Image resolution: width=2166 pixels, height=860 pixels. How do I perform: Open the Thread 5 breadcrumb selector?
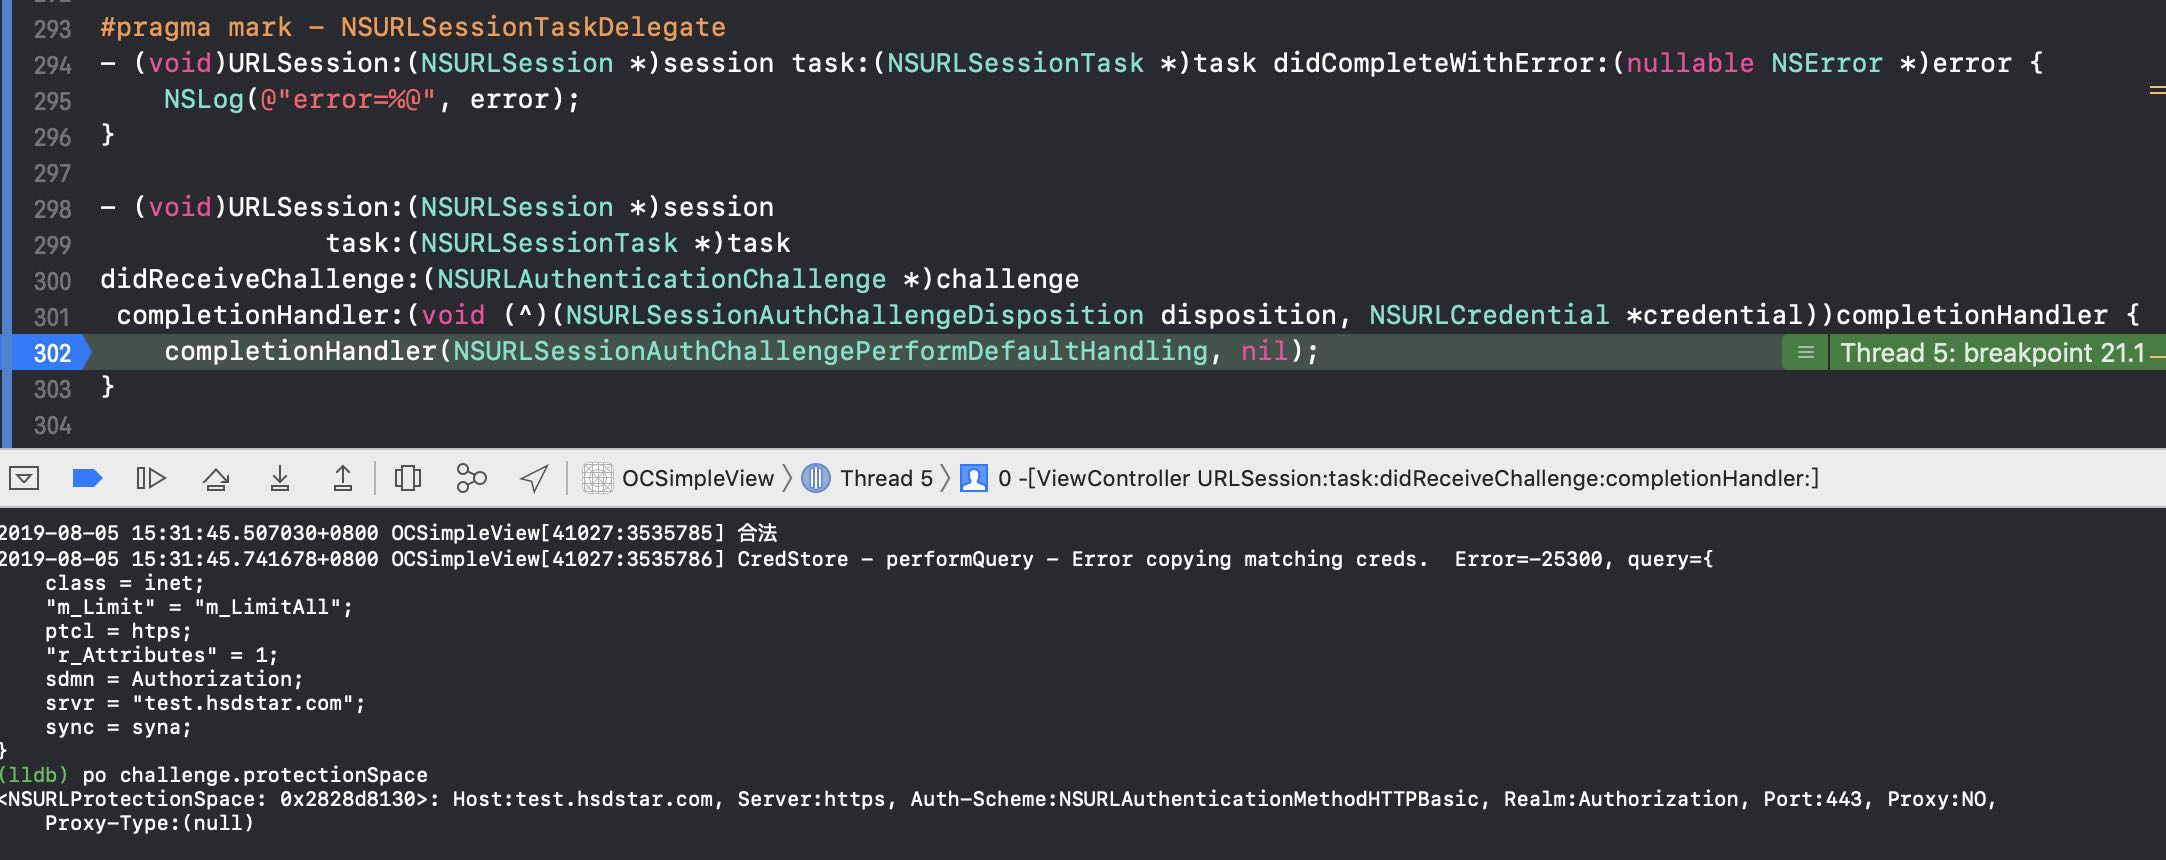870,478
